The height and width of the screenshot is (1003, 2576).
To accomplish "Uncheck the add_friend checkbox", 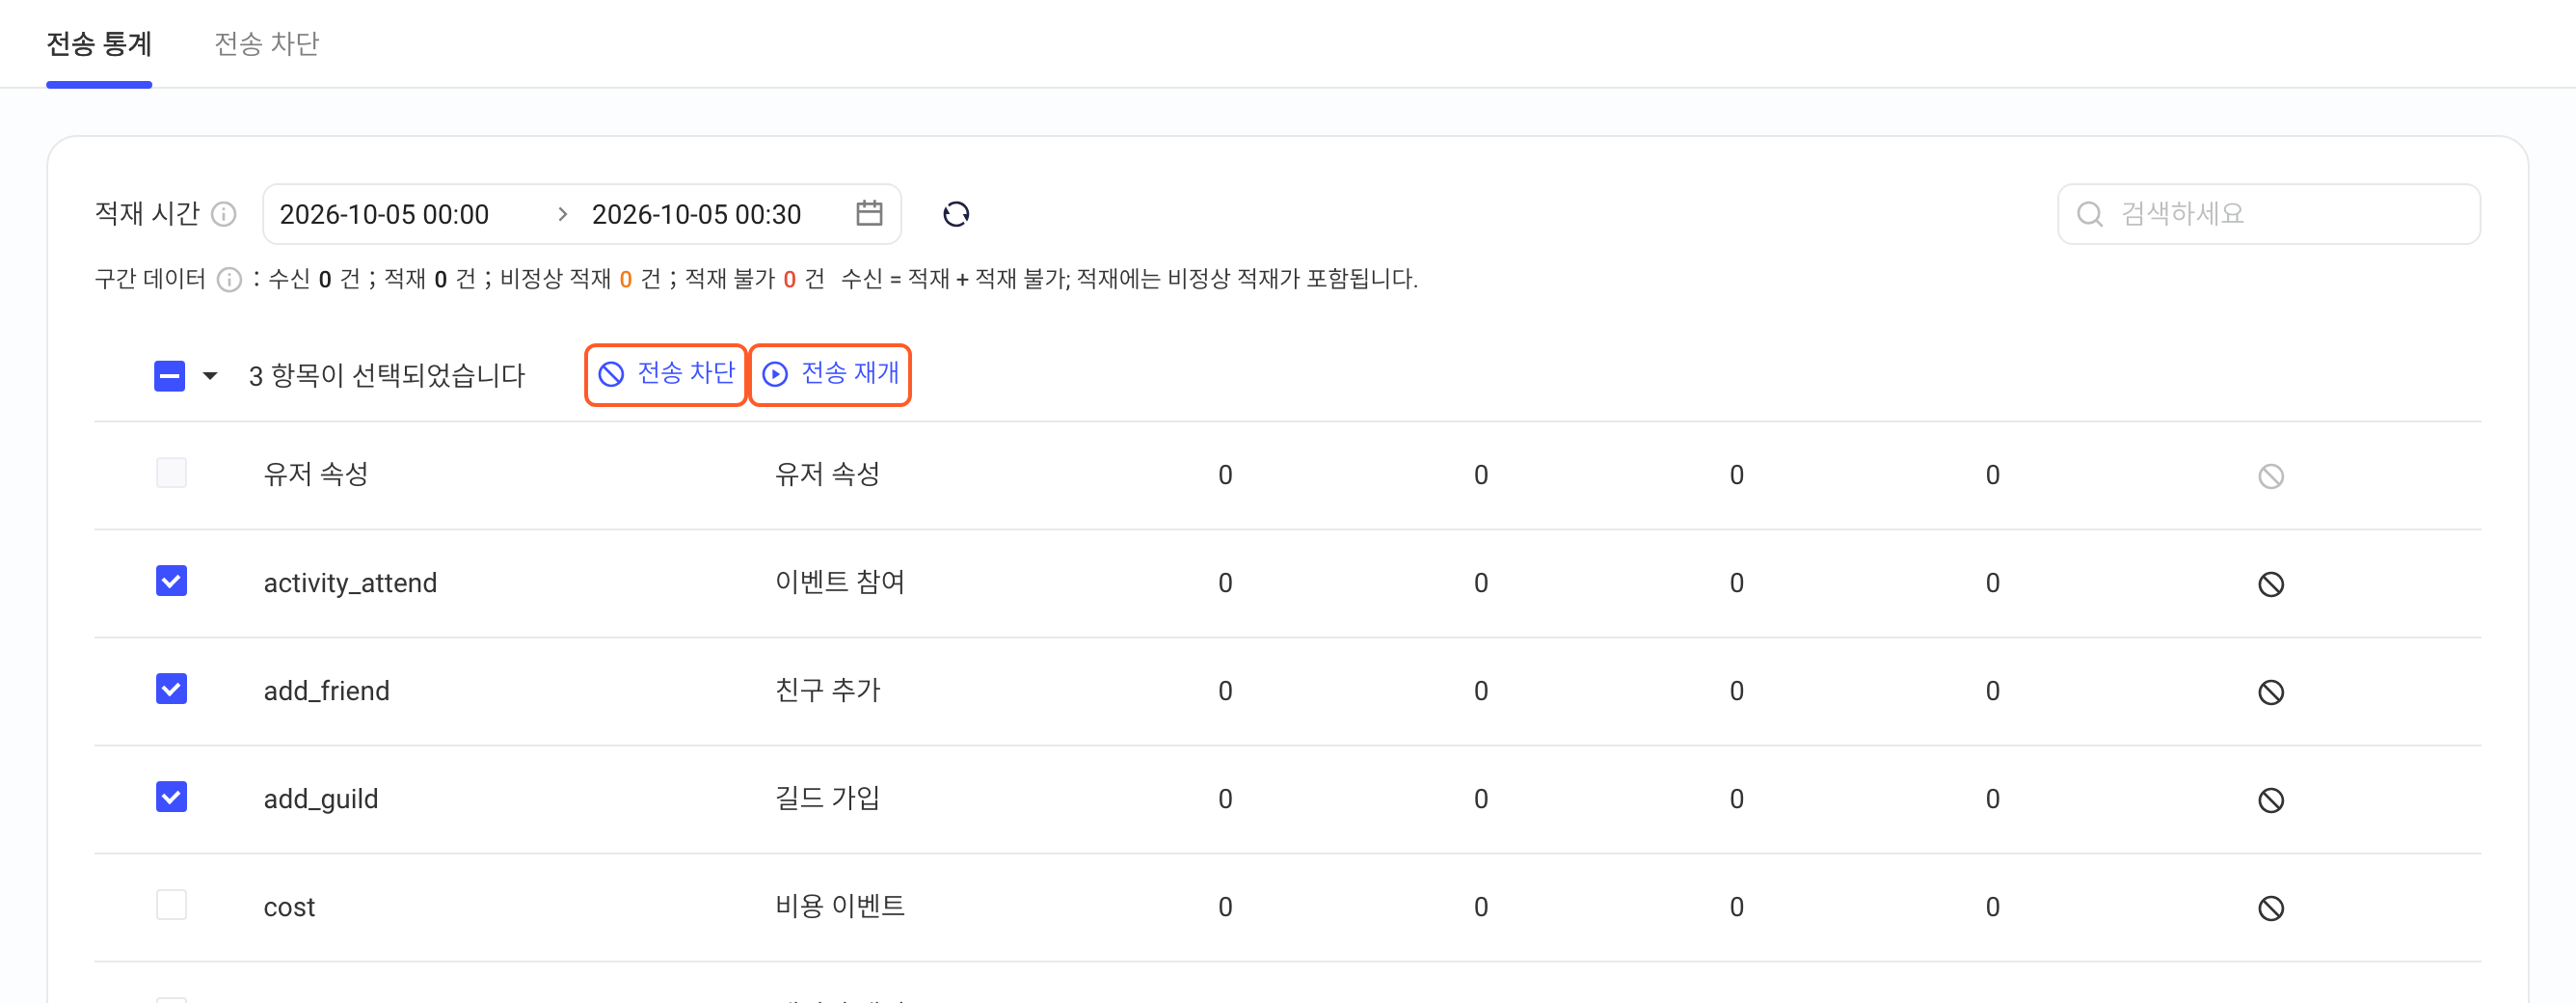I will [x=172, y=689].
